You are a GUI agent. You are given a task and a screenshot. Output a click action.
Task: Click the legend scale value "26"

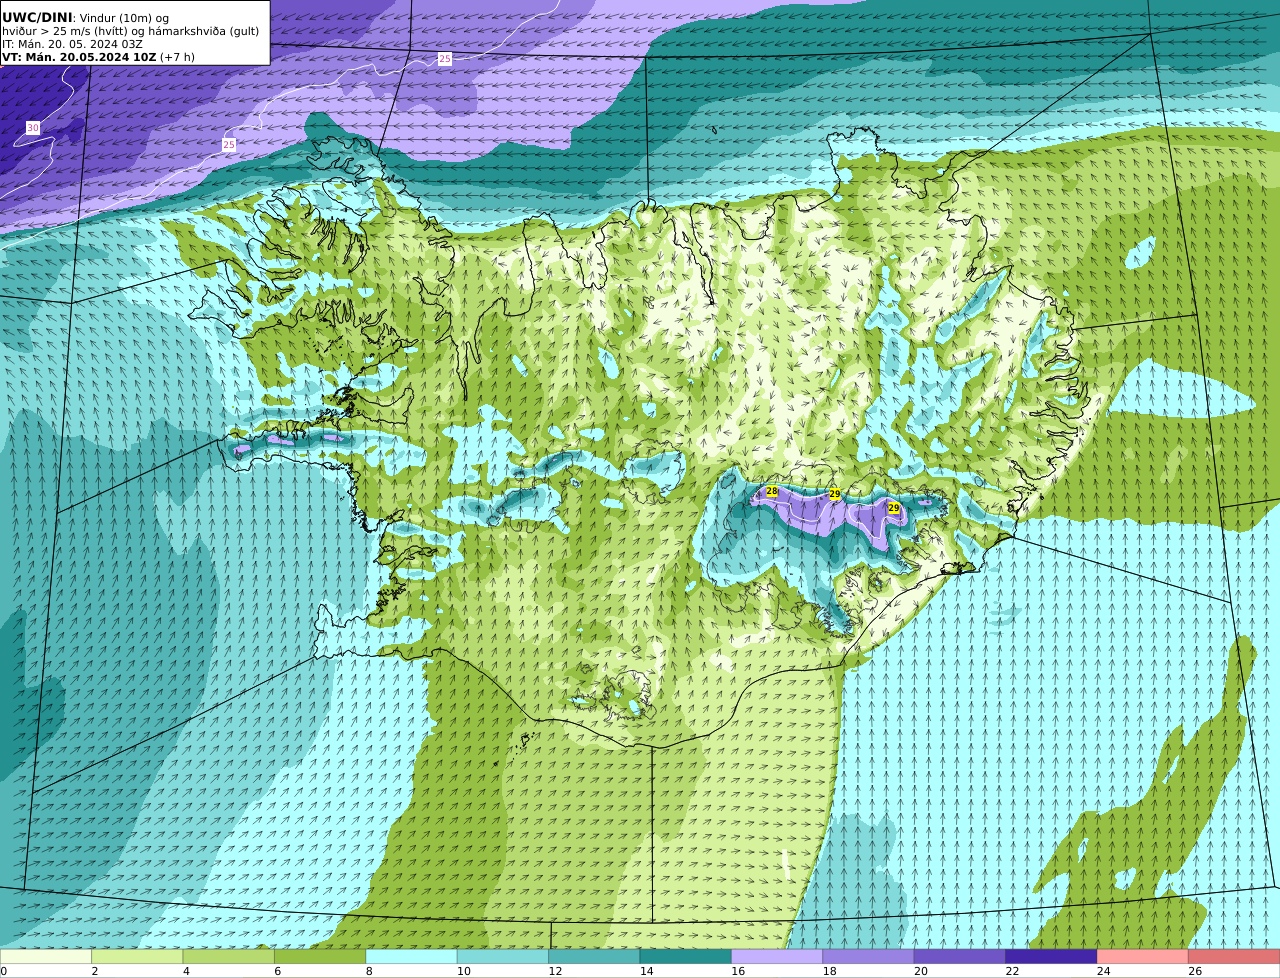point(1195,971)
